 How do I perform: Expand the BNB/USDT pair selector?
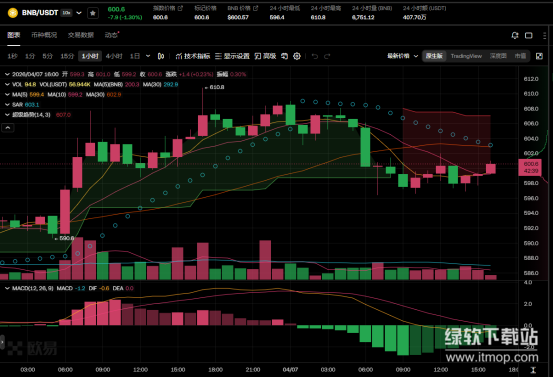pyautogui.click(x=79, y=13)
